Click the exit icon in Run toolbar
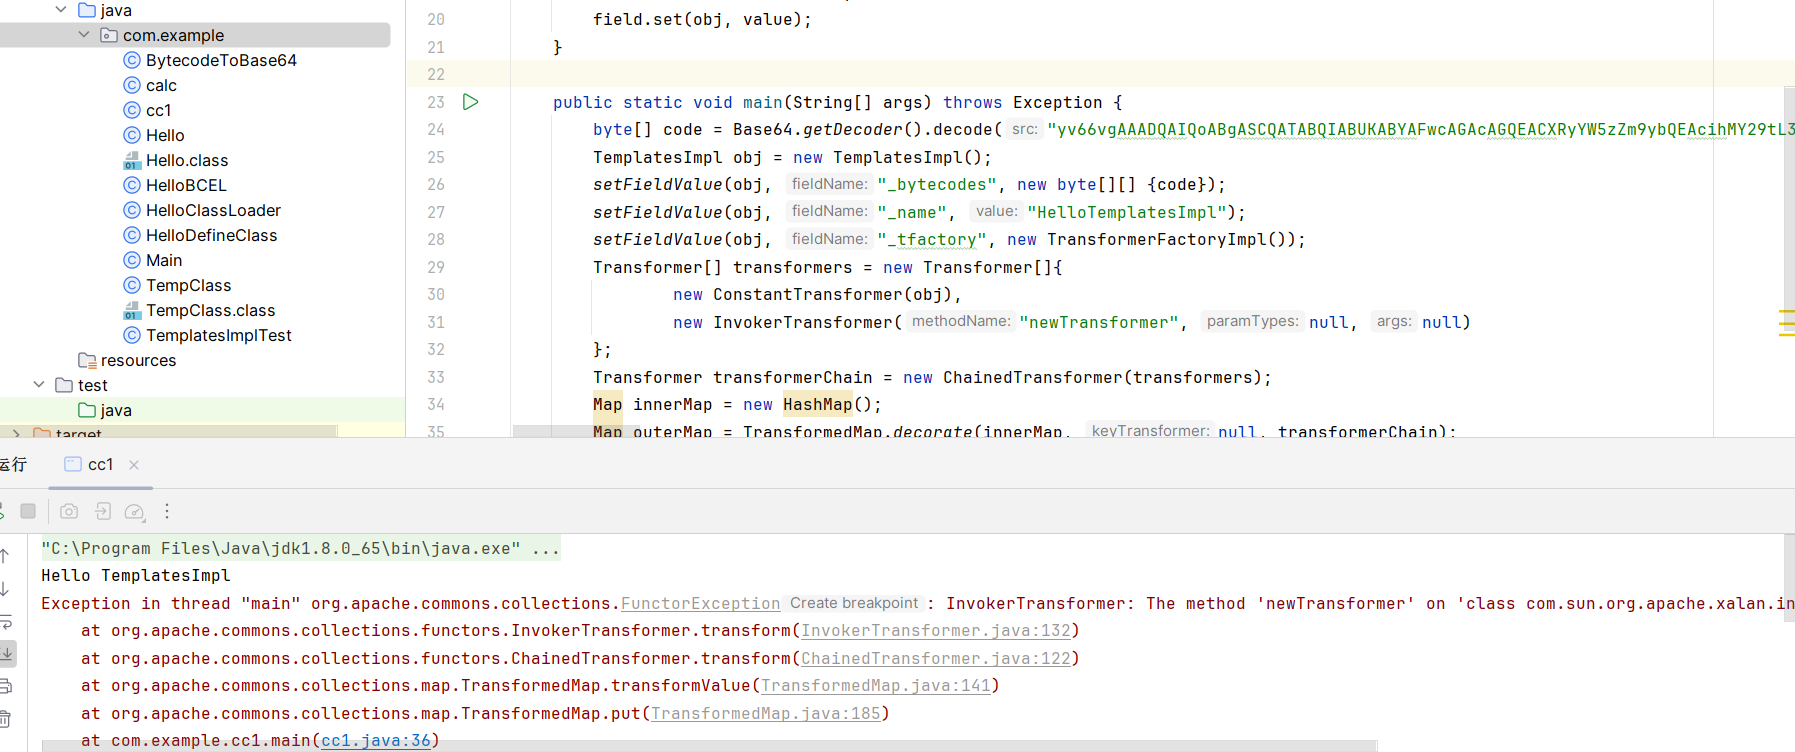1795x752 pixels. (103, 511)
